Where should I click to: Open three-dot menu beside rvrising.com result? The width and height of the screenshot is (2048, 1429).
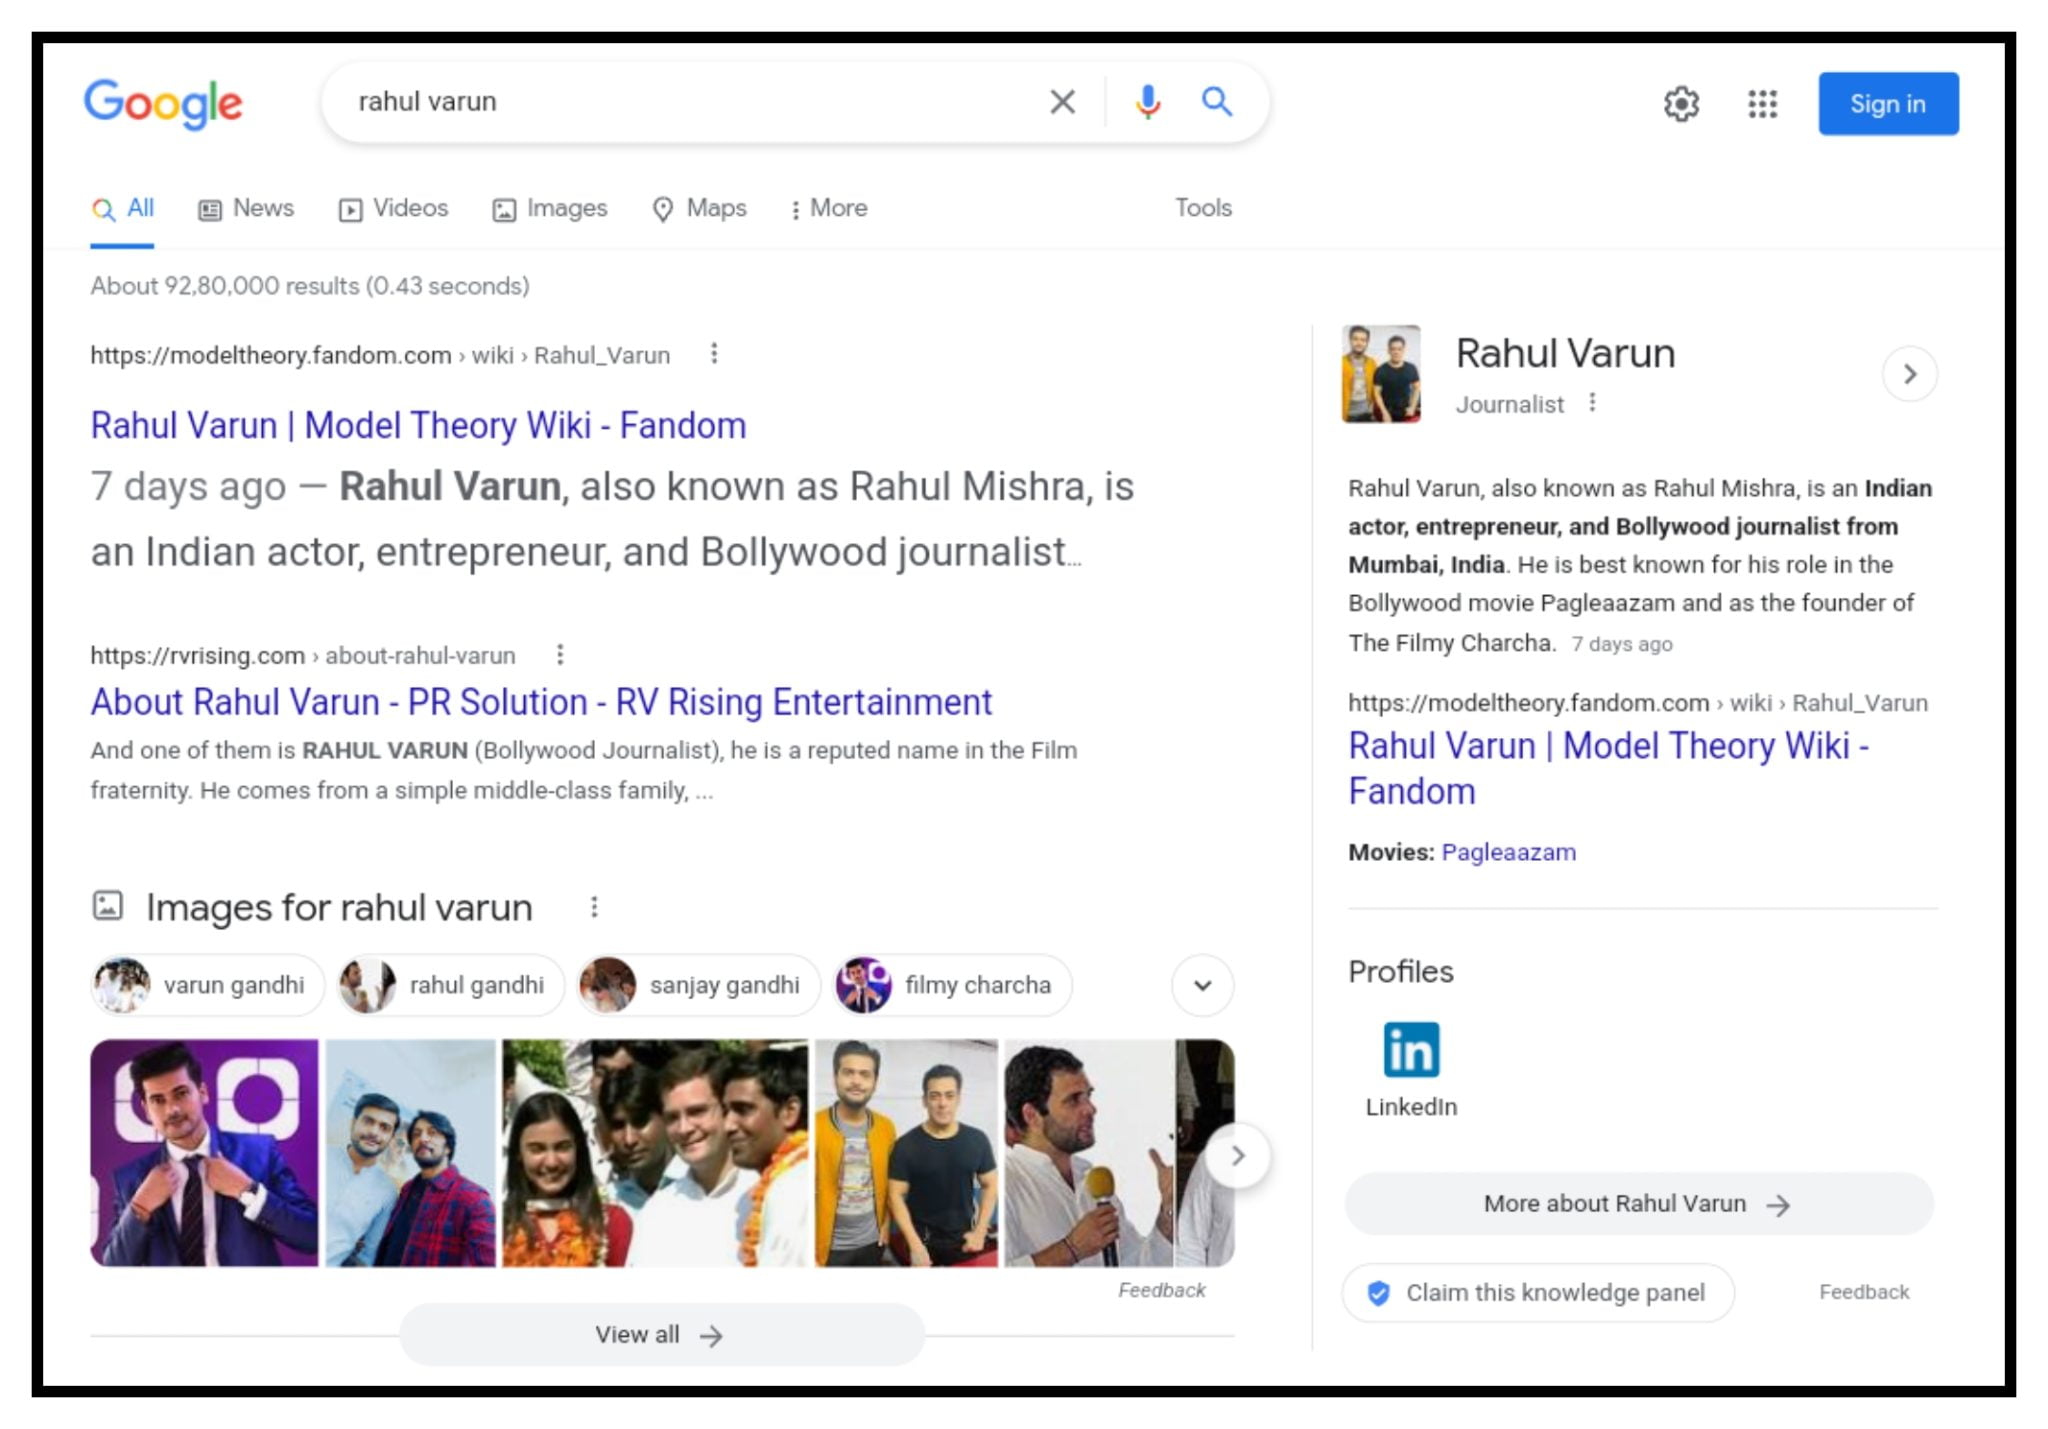[x=560, y=654]
